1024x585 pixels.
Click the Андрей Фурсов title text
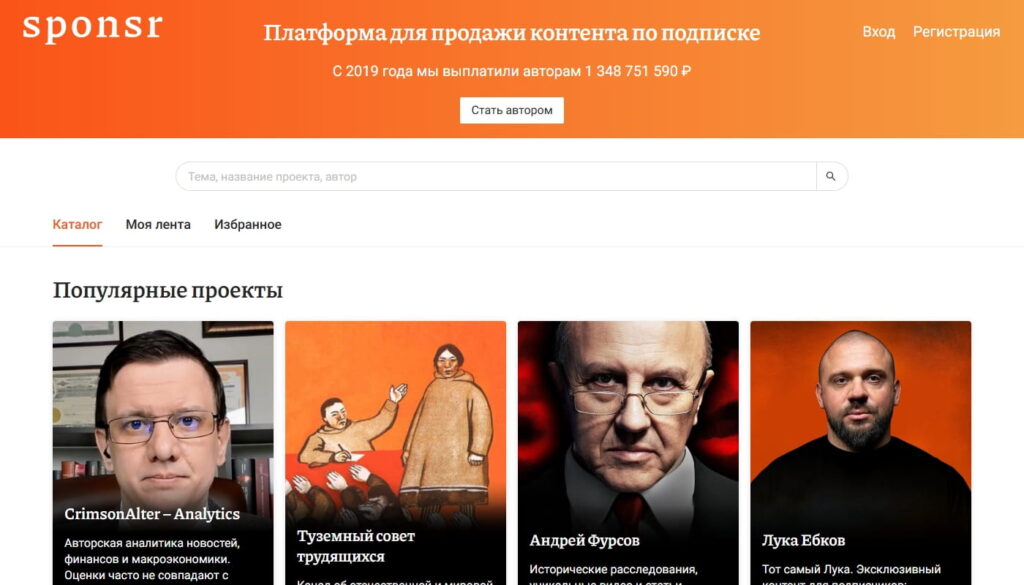[584, 541]
